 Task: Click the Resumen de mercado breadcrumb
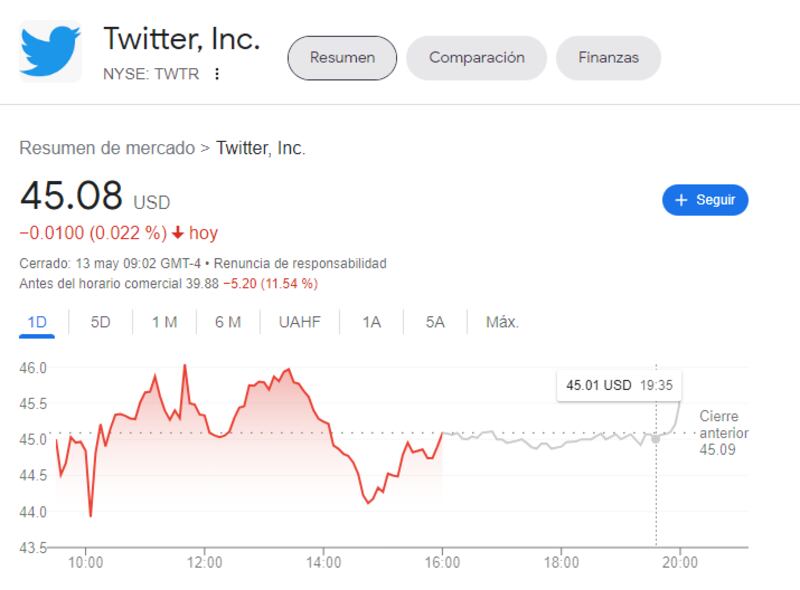pyautogui.click(x=107, y=148)
